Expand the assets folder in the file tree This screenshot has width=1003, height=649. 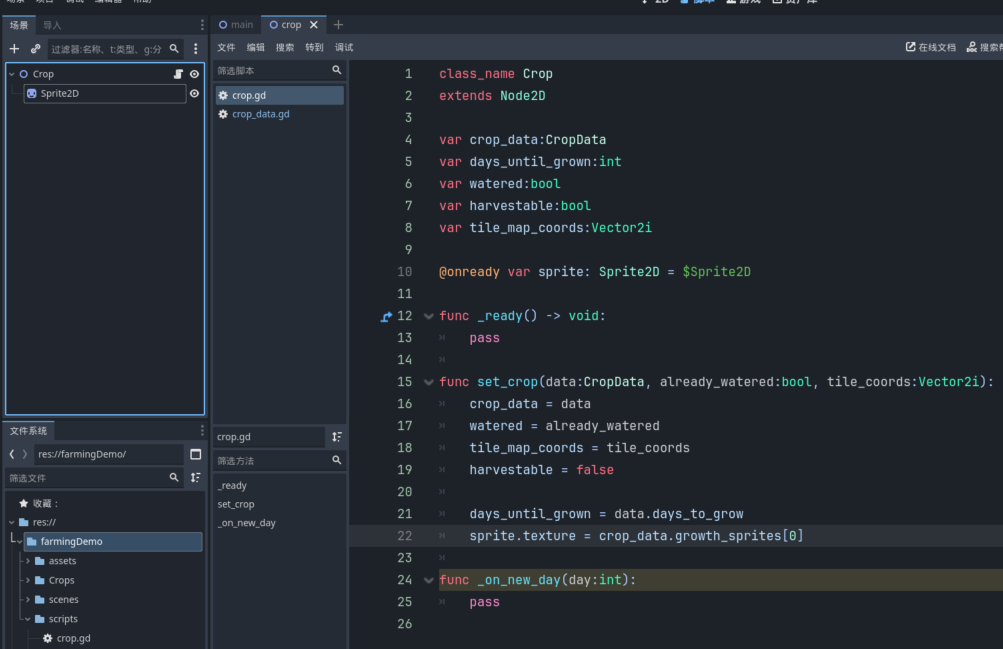point(28,561)
